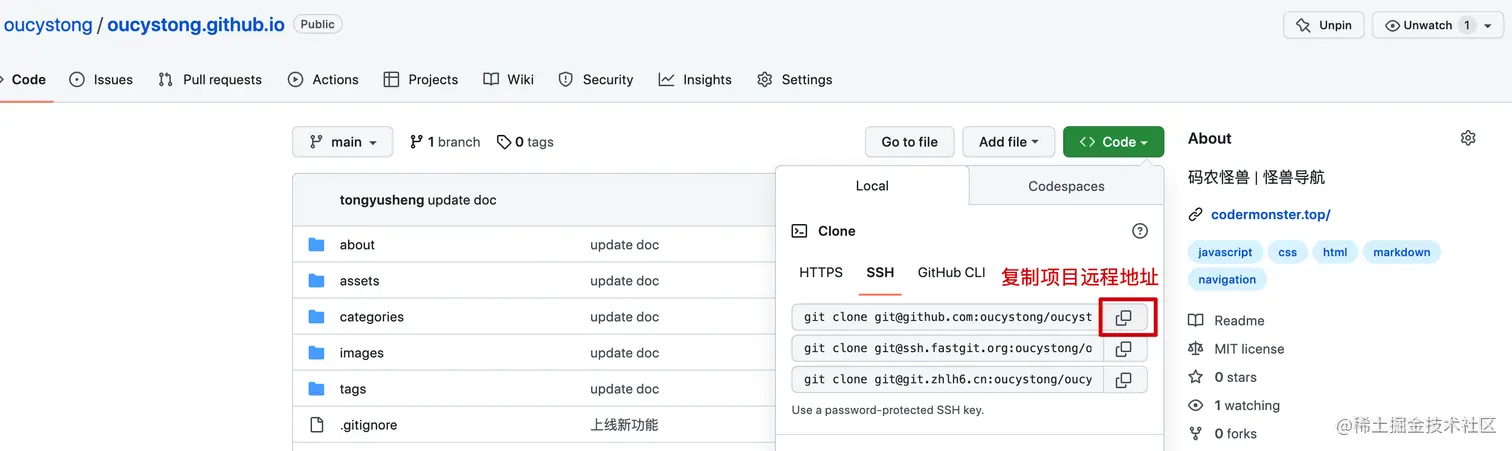The height and width of the screenshot is (451, 1512).
Task: Open the Actions tab
Action: pyautogui.click(x=323, y=80)
